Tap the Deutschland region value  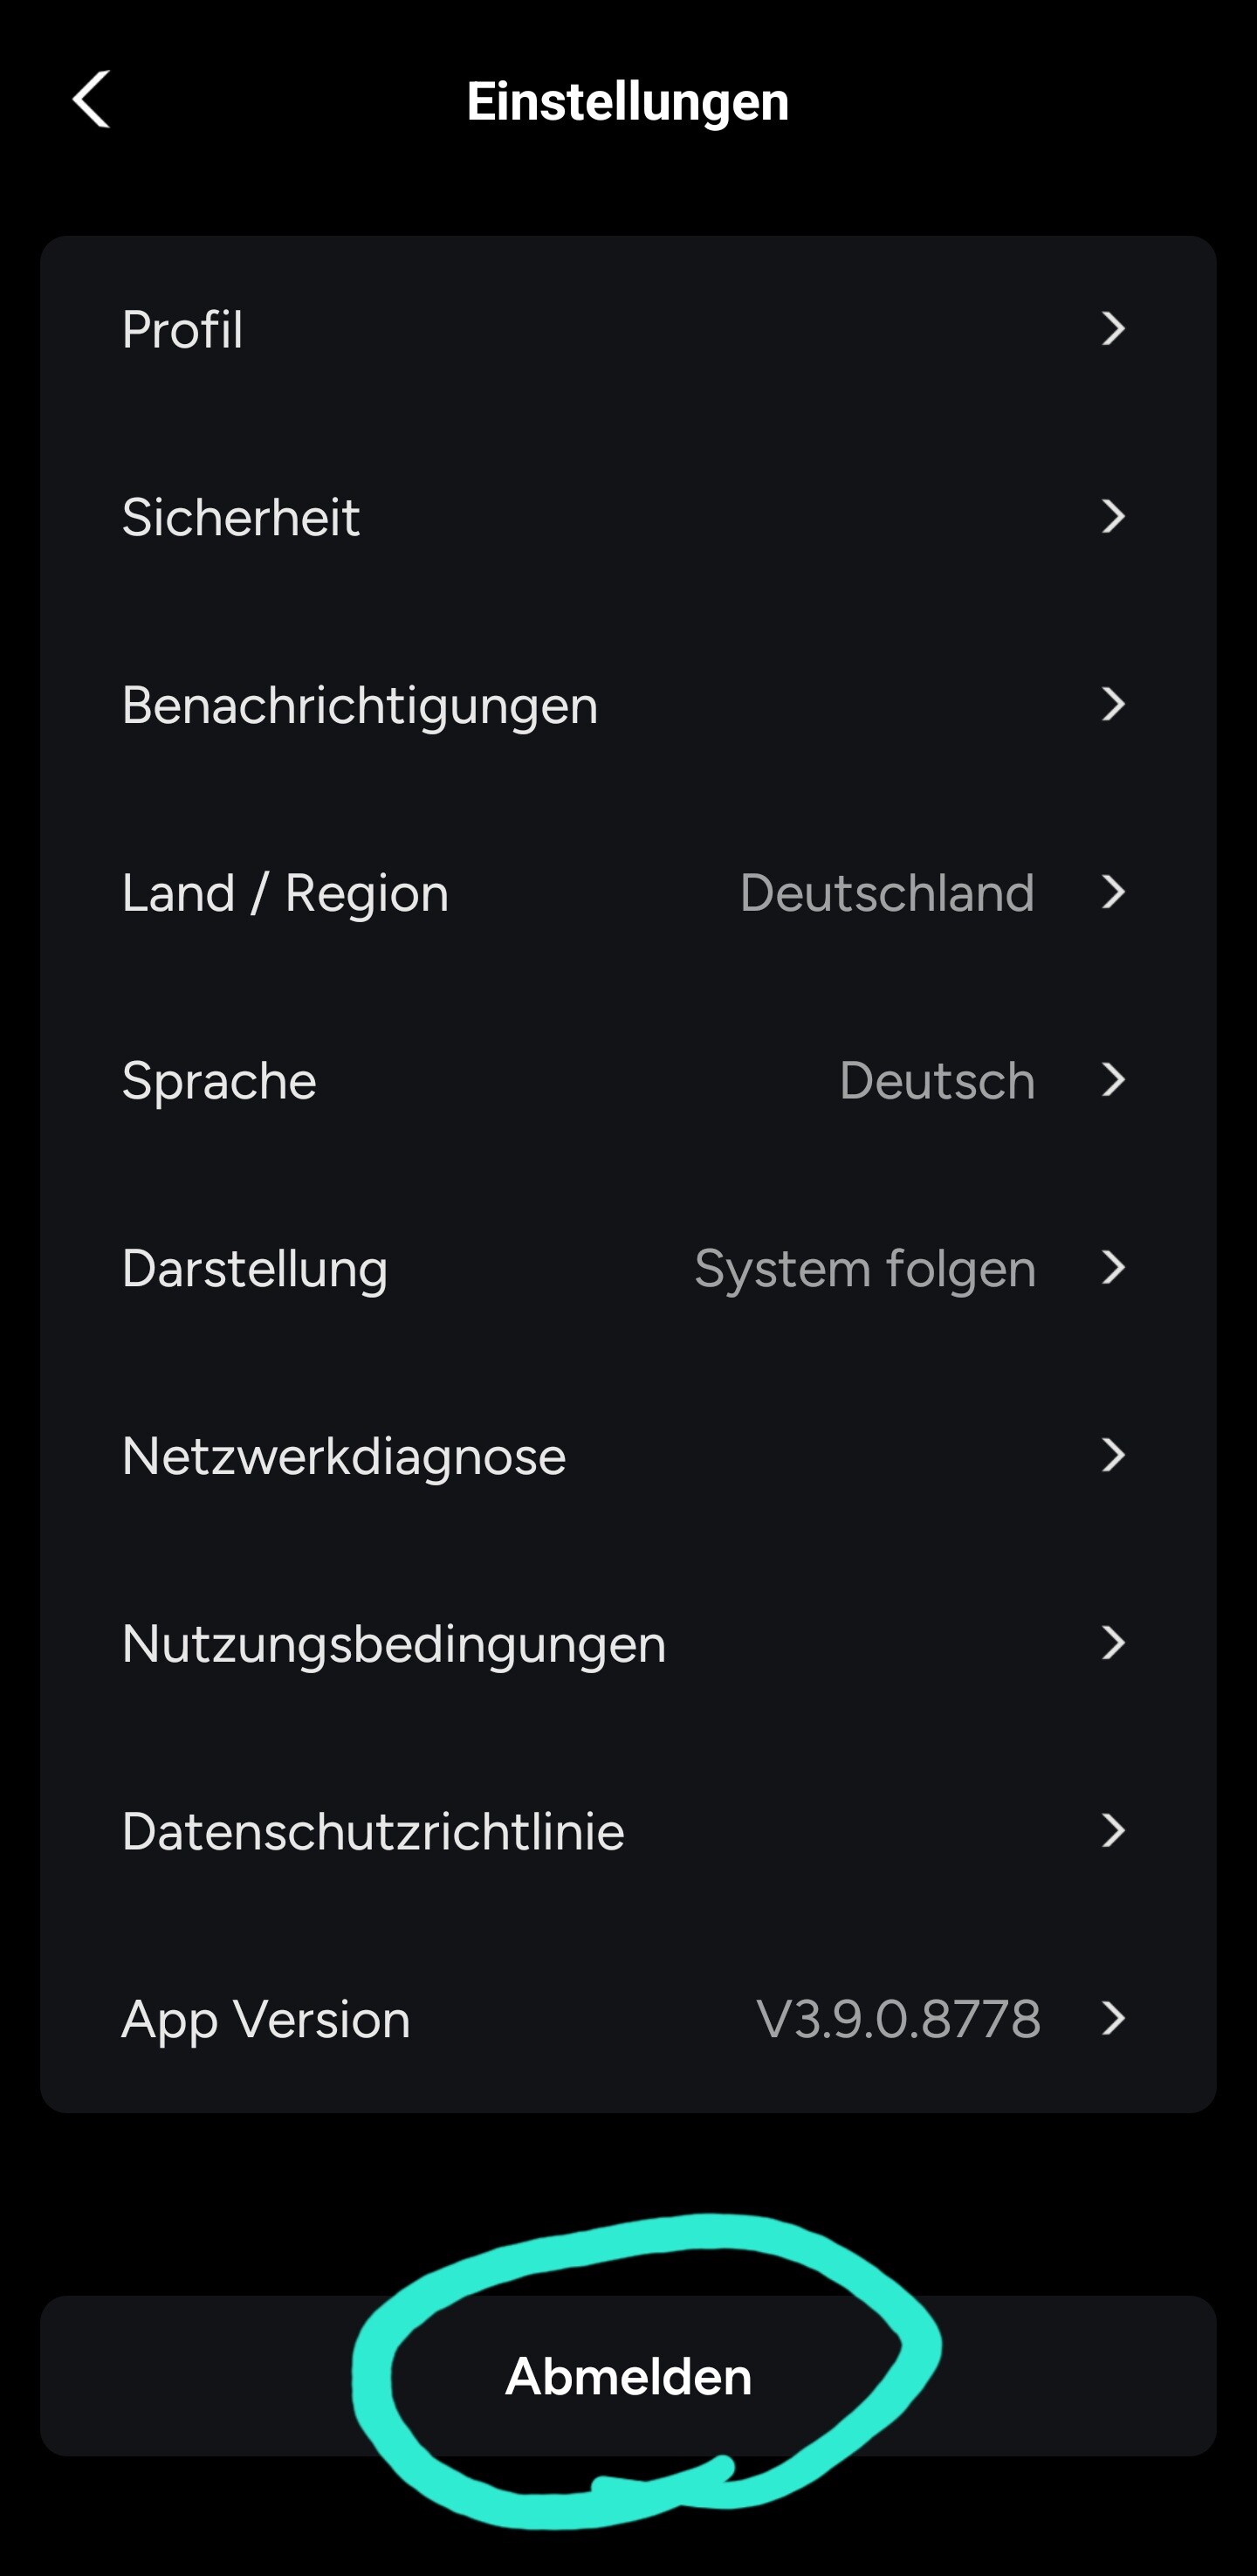point(886,892)
